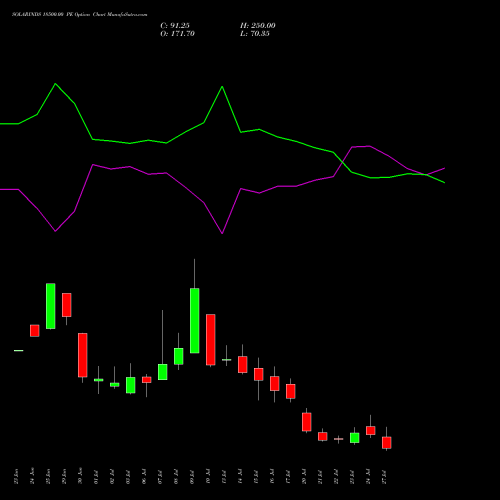Click the high value H: 250.00
The image size is (500, 500).
258,26
